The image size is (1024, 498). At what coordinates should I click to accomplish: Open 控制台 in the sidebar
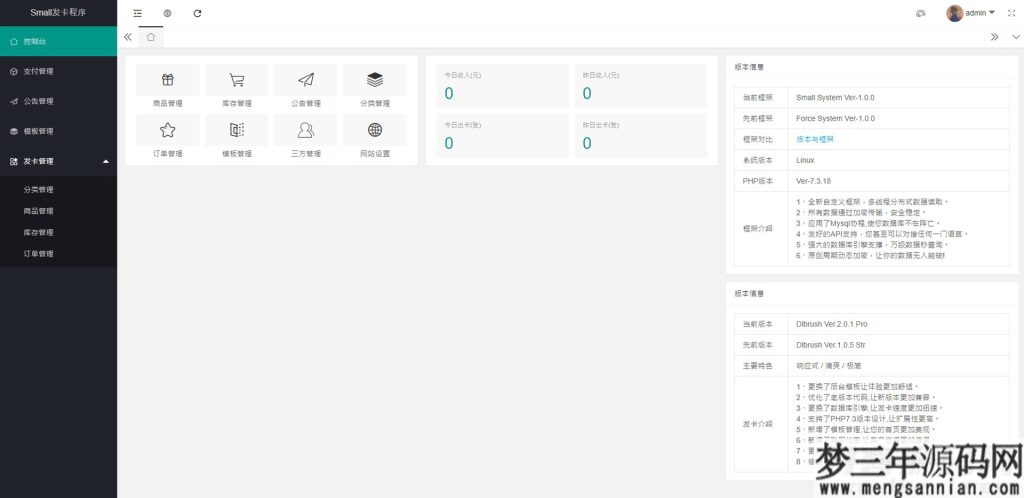coord(58,41)
